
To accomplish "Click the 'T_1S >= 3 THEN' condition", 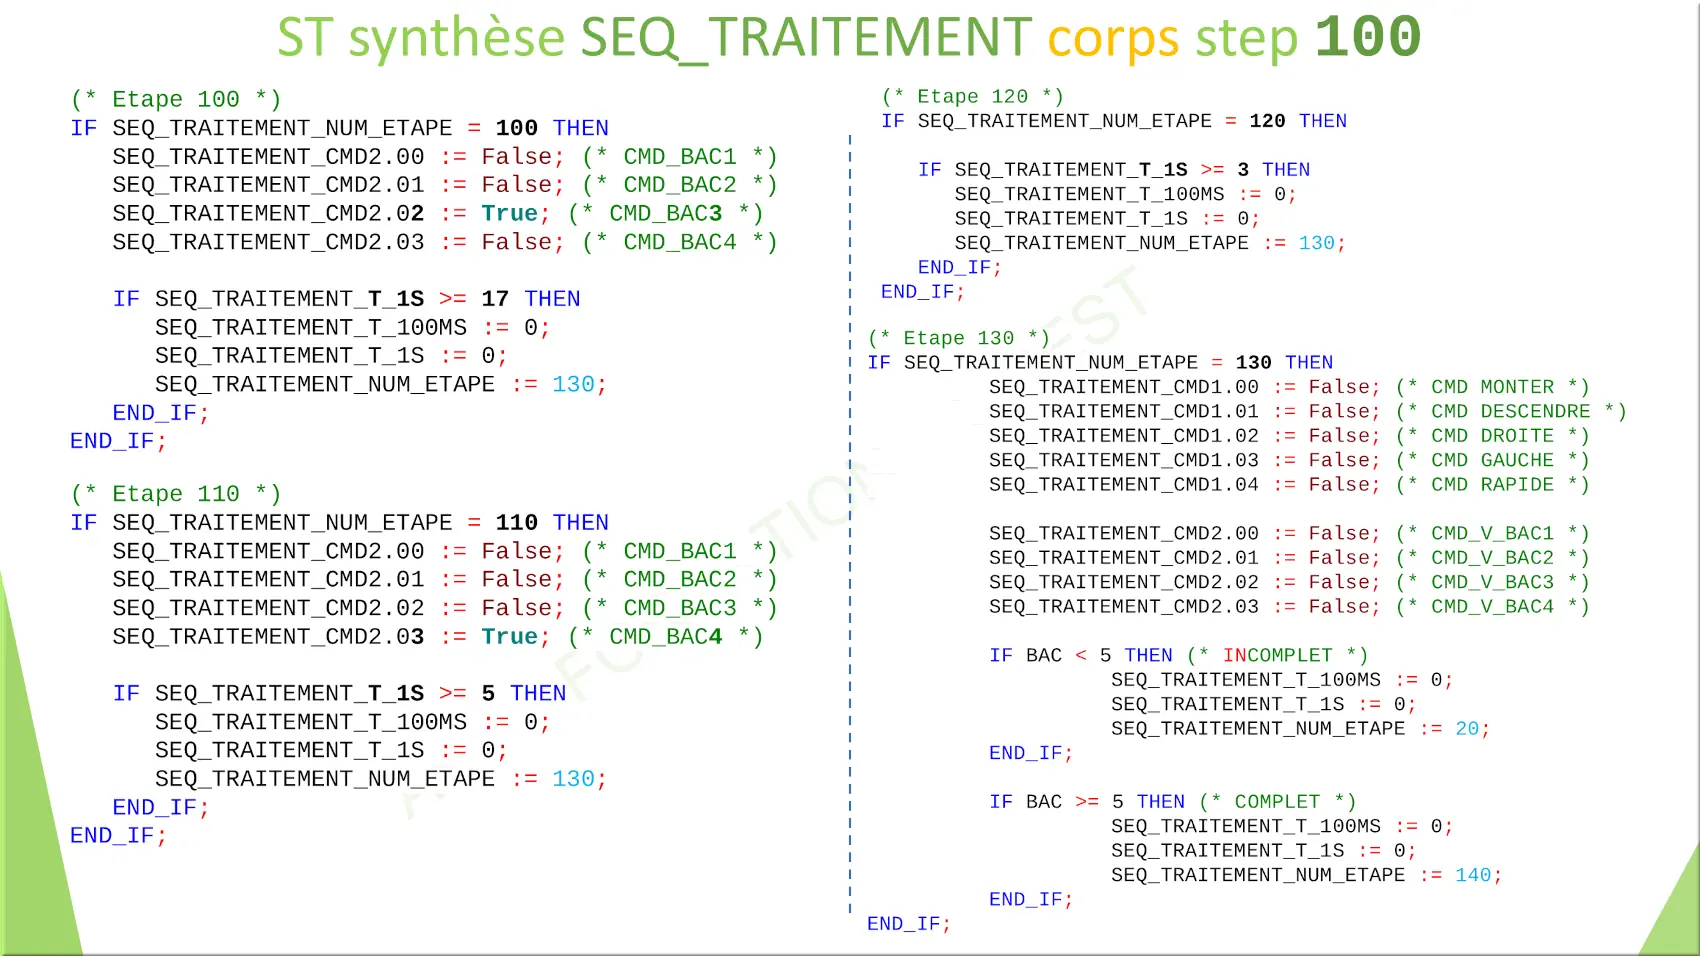I will pyautogui.click(x=1114, y=170).
